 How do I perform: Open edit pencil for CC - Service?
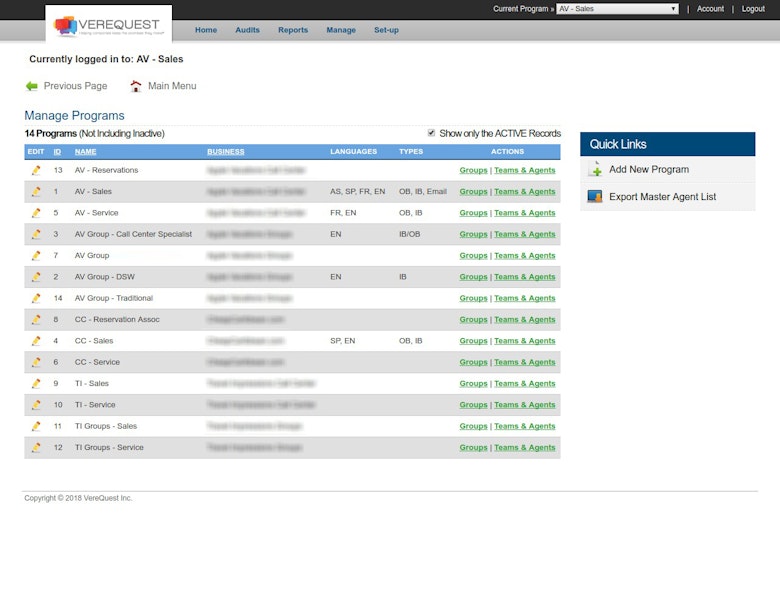pyautogui.click(x=36, y=362)
